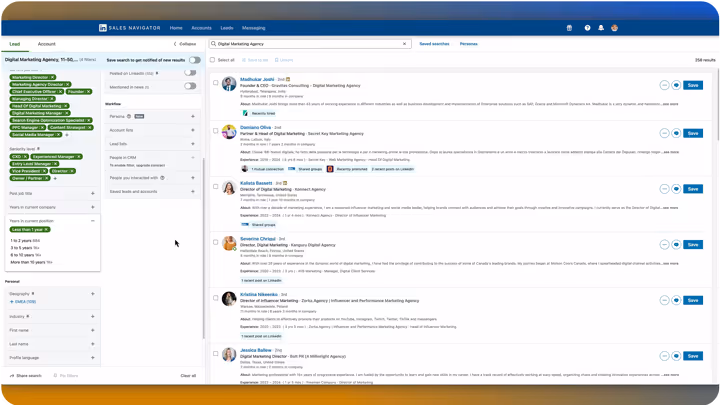Expand the Persona workflow filter
The height and width of the screenshot is (405, 720).
tap(193, 116)
